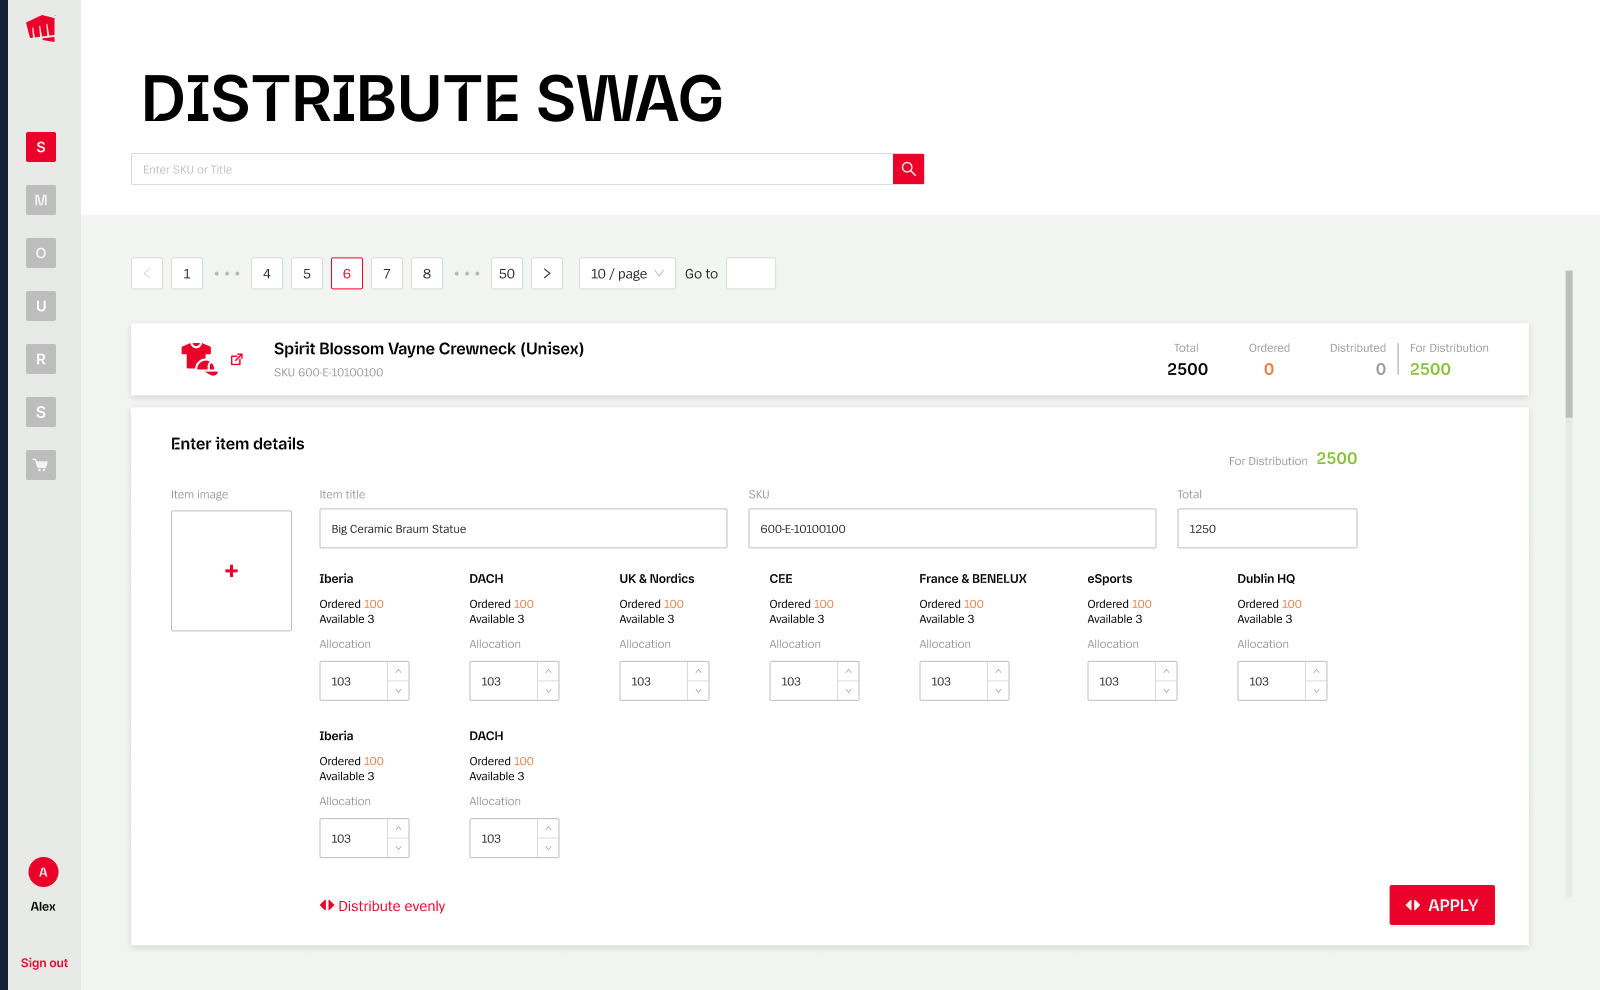Jump forward pages with right ellipsis
This screenshot has height=990, width=1600.
(x=467, y=273)
